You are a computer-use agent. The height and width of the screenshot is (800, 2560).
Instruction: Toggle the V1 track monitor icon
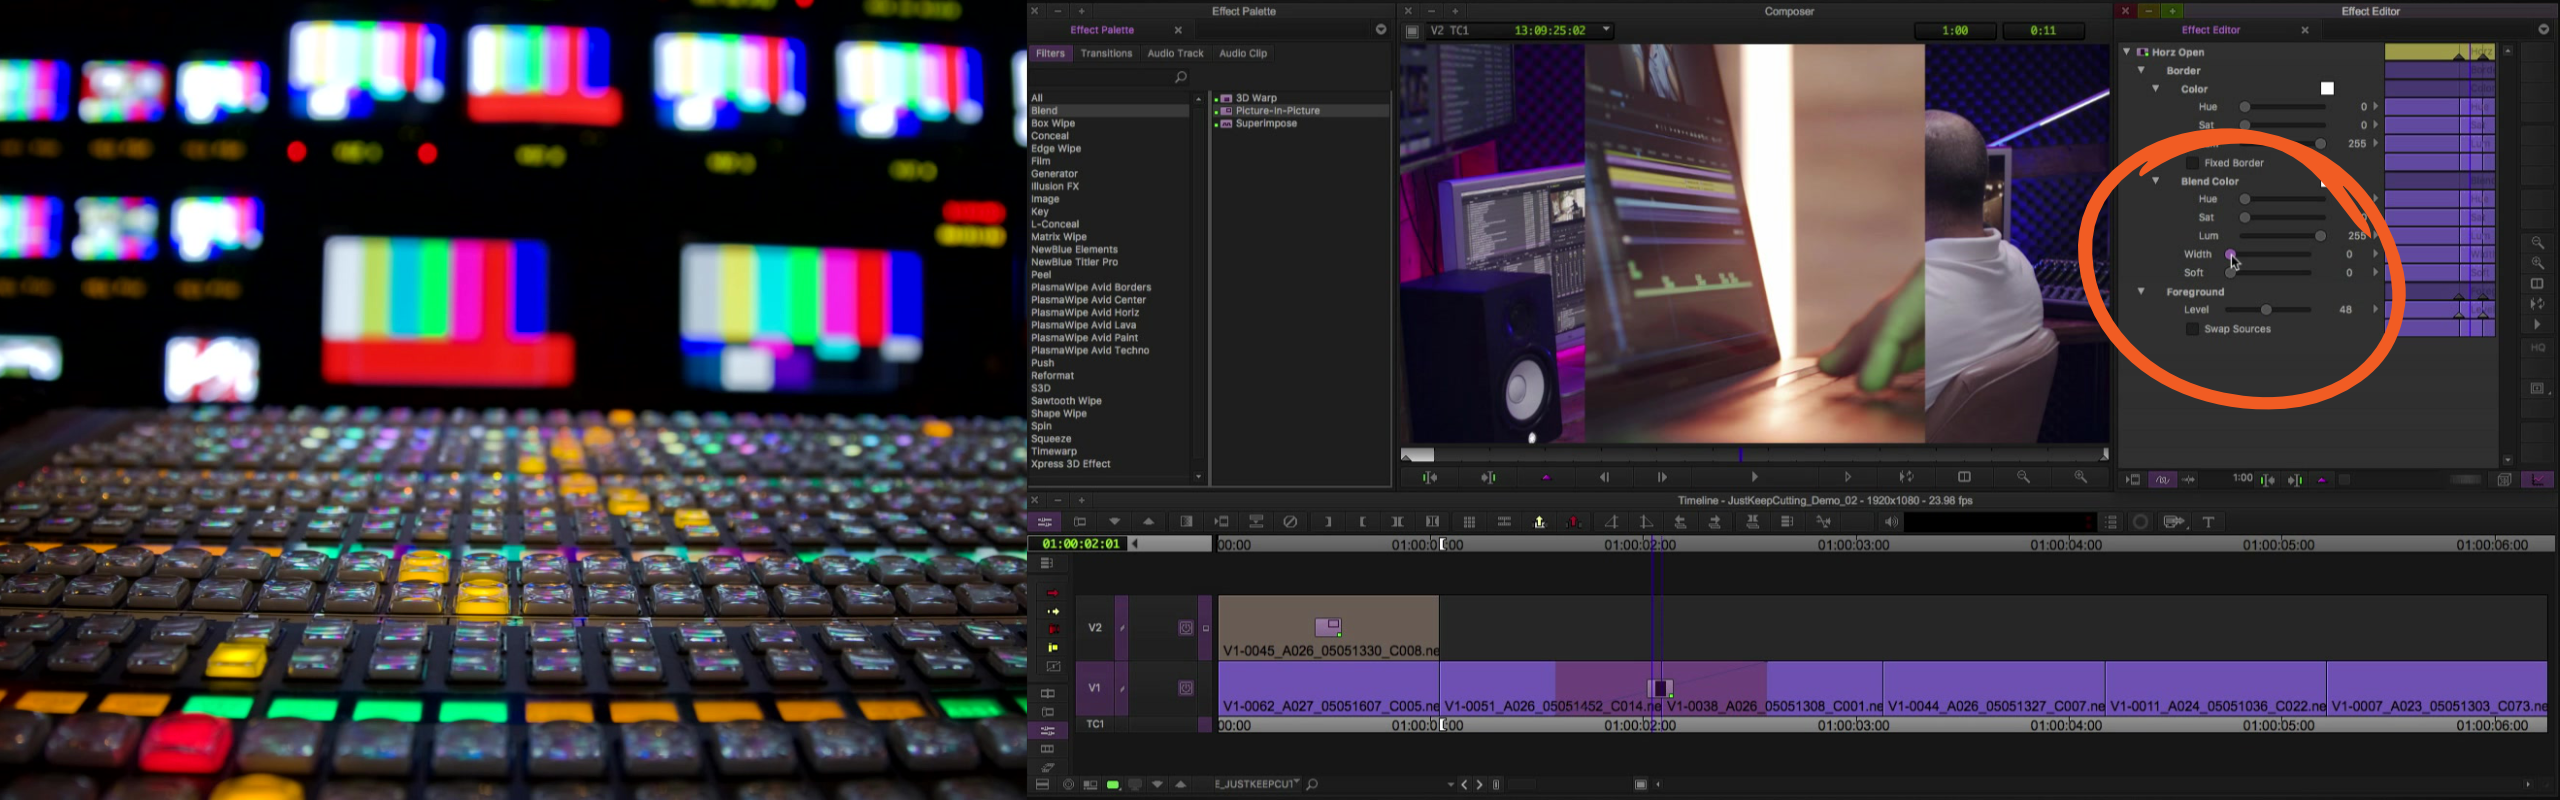(1185, 688)
